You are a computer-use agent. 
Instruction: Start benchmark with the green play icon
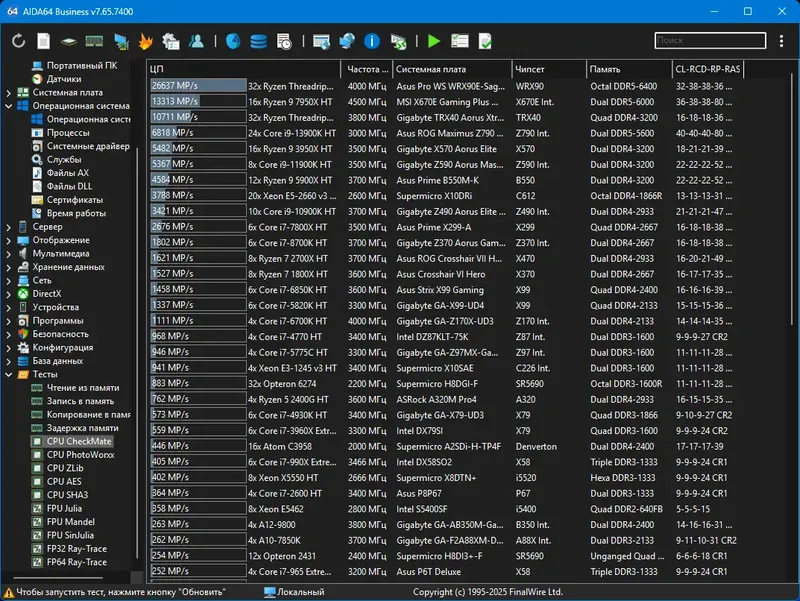(434, 41)
